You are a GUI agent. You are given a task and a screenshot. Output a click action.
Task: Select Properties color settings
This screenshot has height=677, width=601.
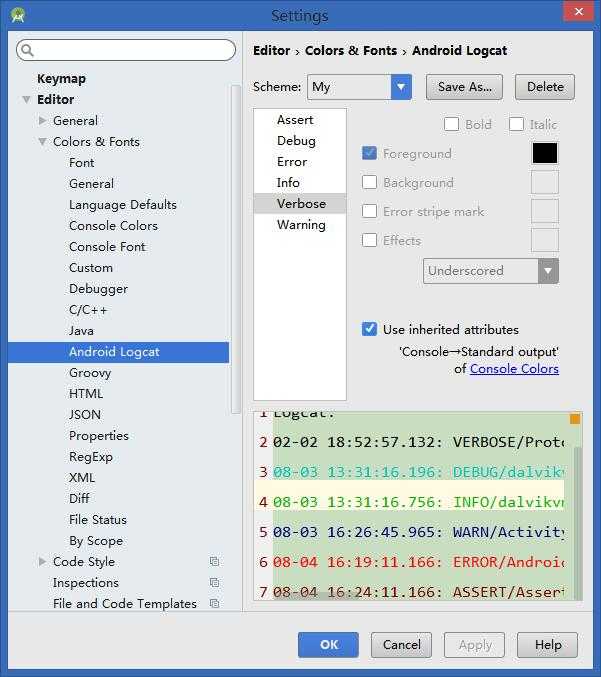[99, 436]
